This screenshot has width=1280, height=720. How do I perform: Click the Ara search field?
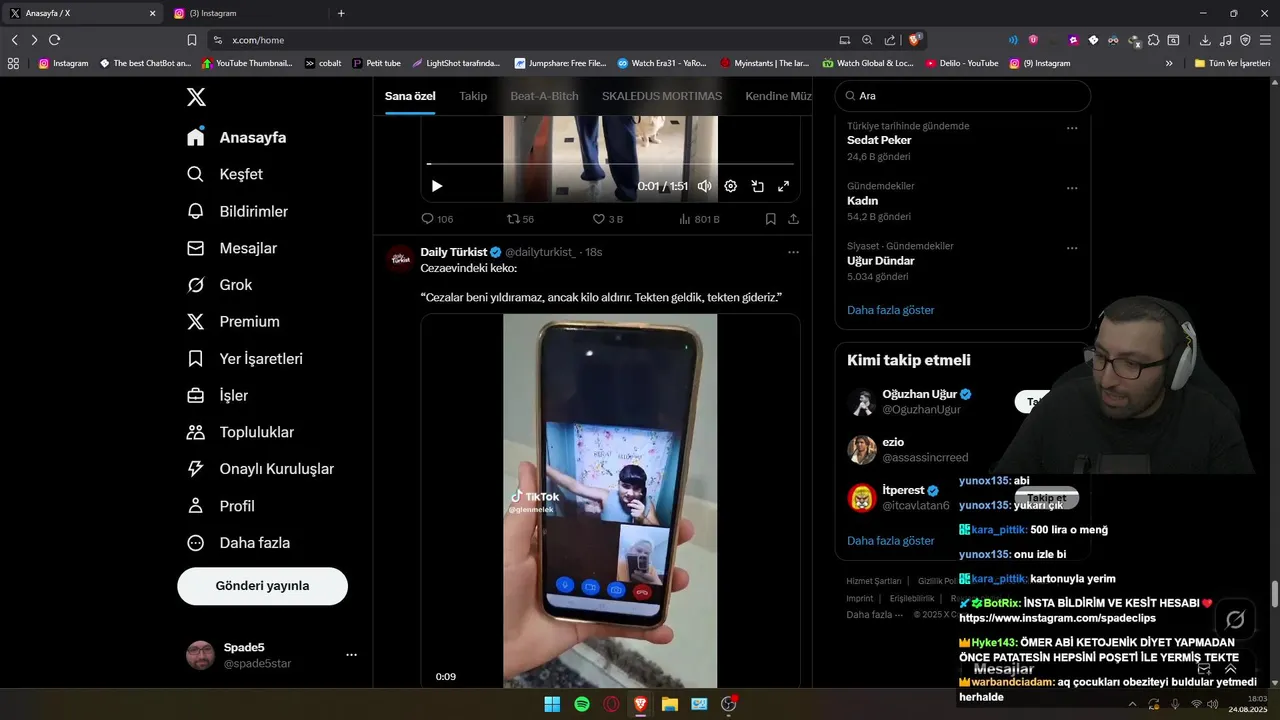[963, 96]
